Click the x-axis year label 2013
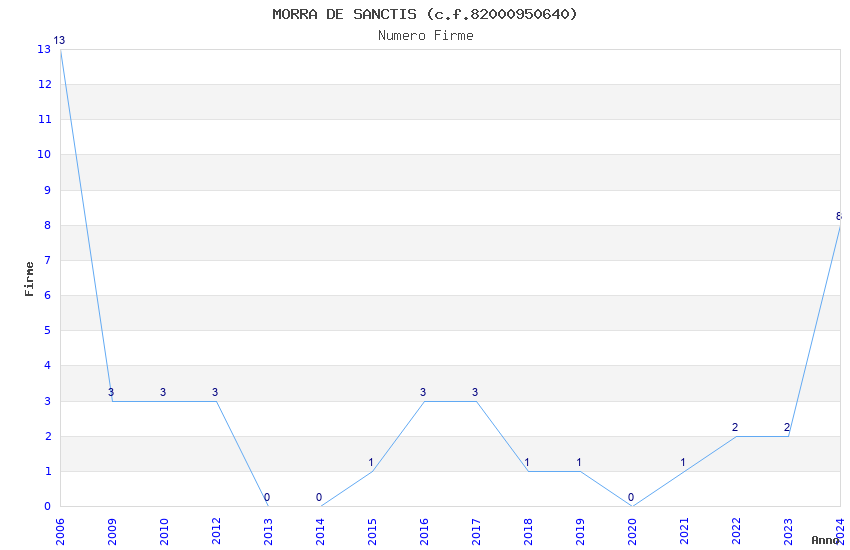 click(x=268, y=531)
